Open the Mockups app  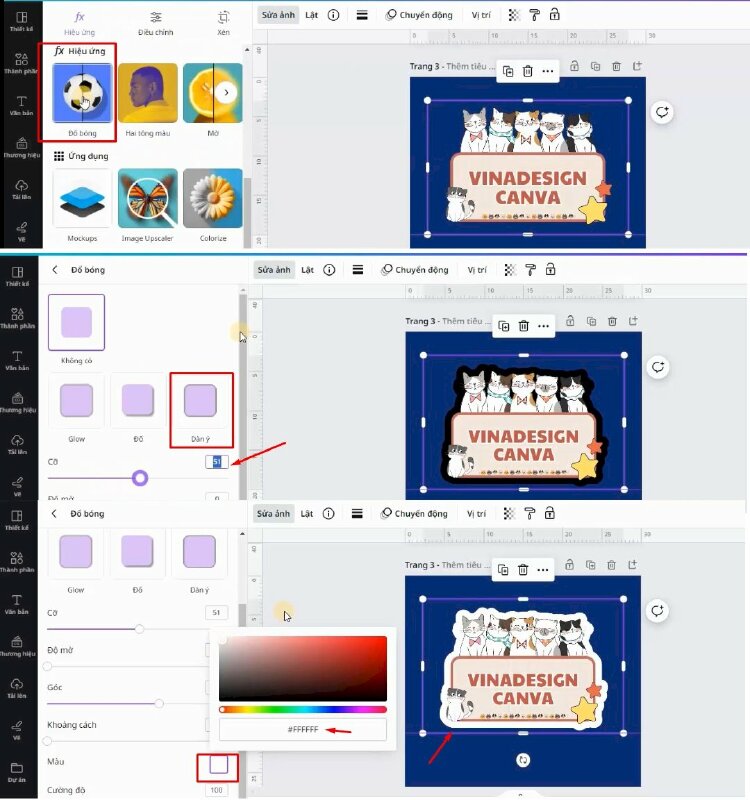(82, 198)
